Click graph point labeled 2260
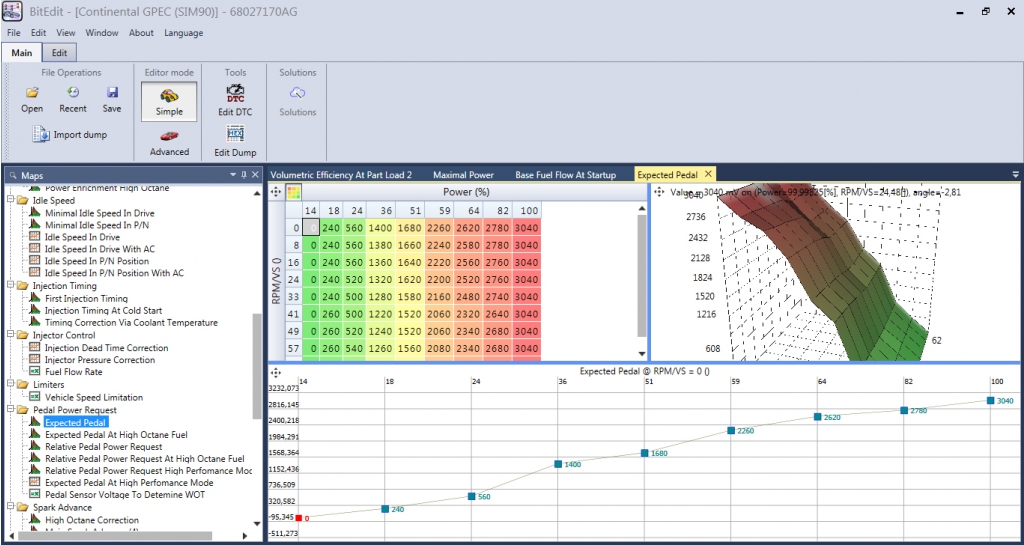This screenshot has height=545, width=1024. click(732, 430)
